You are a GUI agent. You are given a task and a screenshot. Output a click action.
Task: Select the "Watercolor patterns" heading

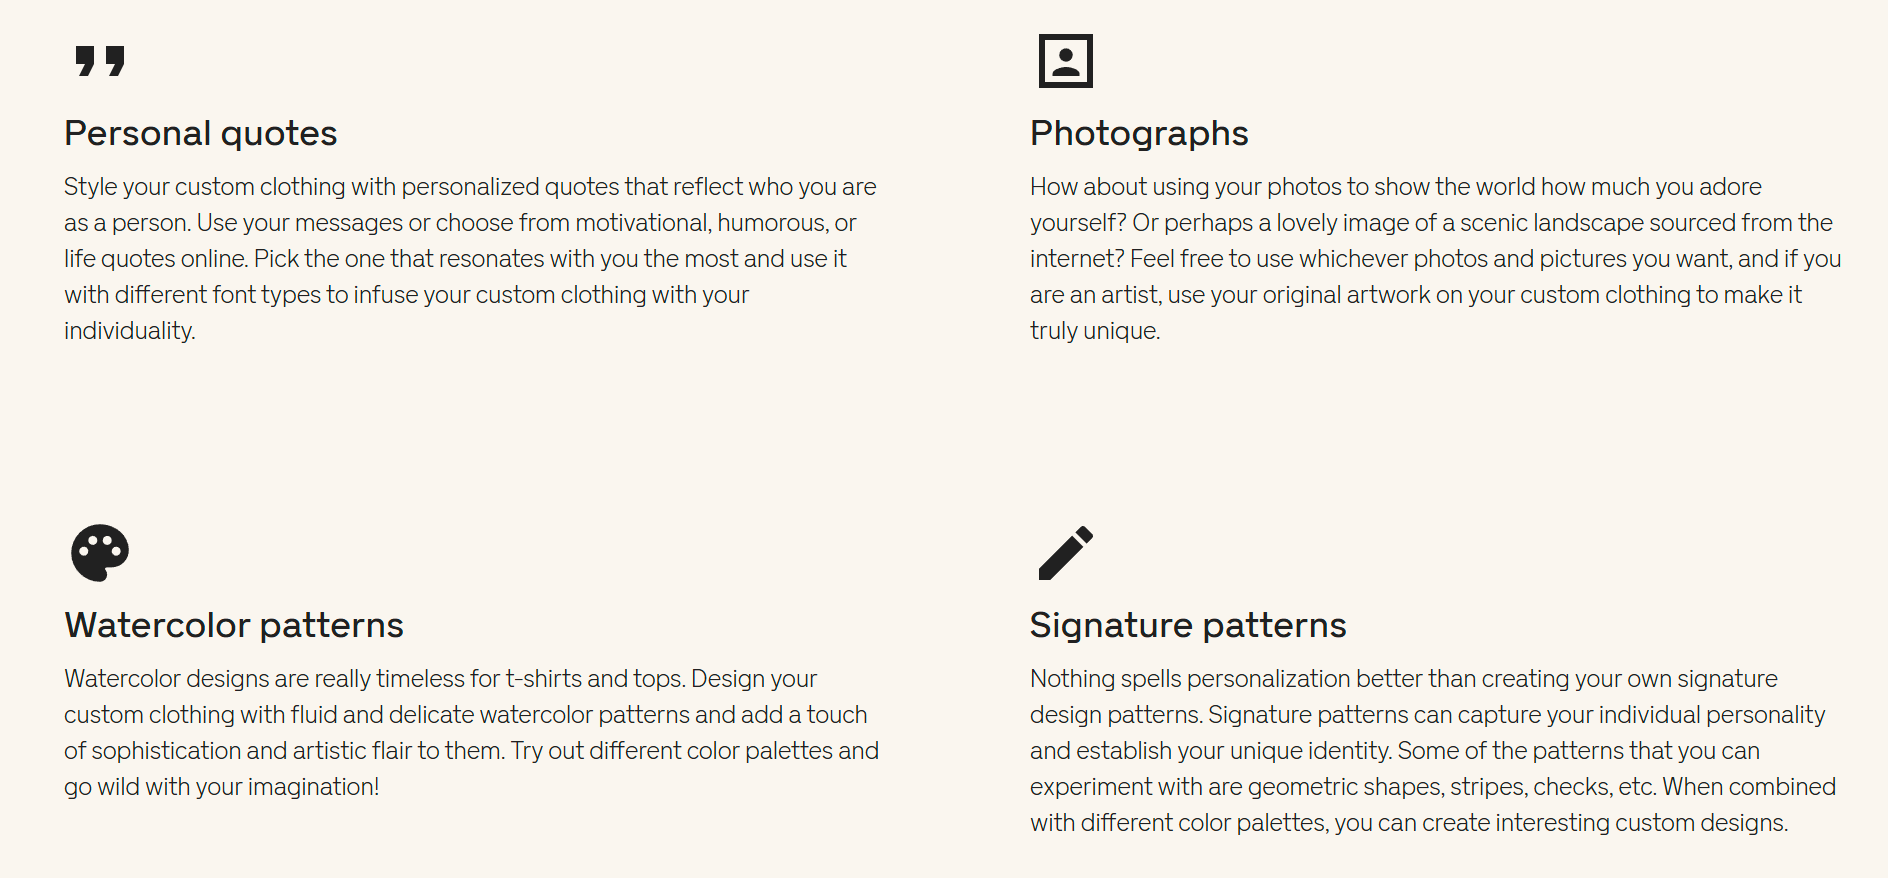coord(234,625)
